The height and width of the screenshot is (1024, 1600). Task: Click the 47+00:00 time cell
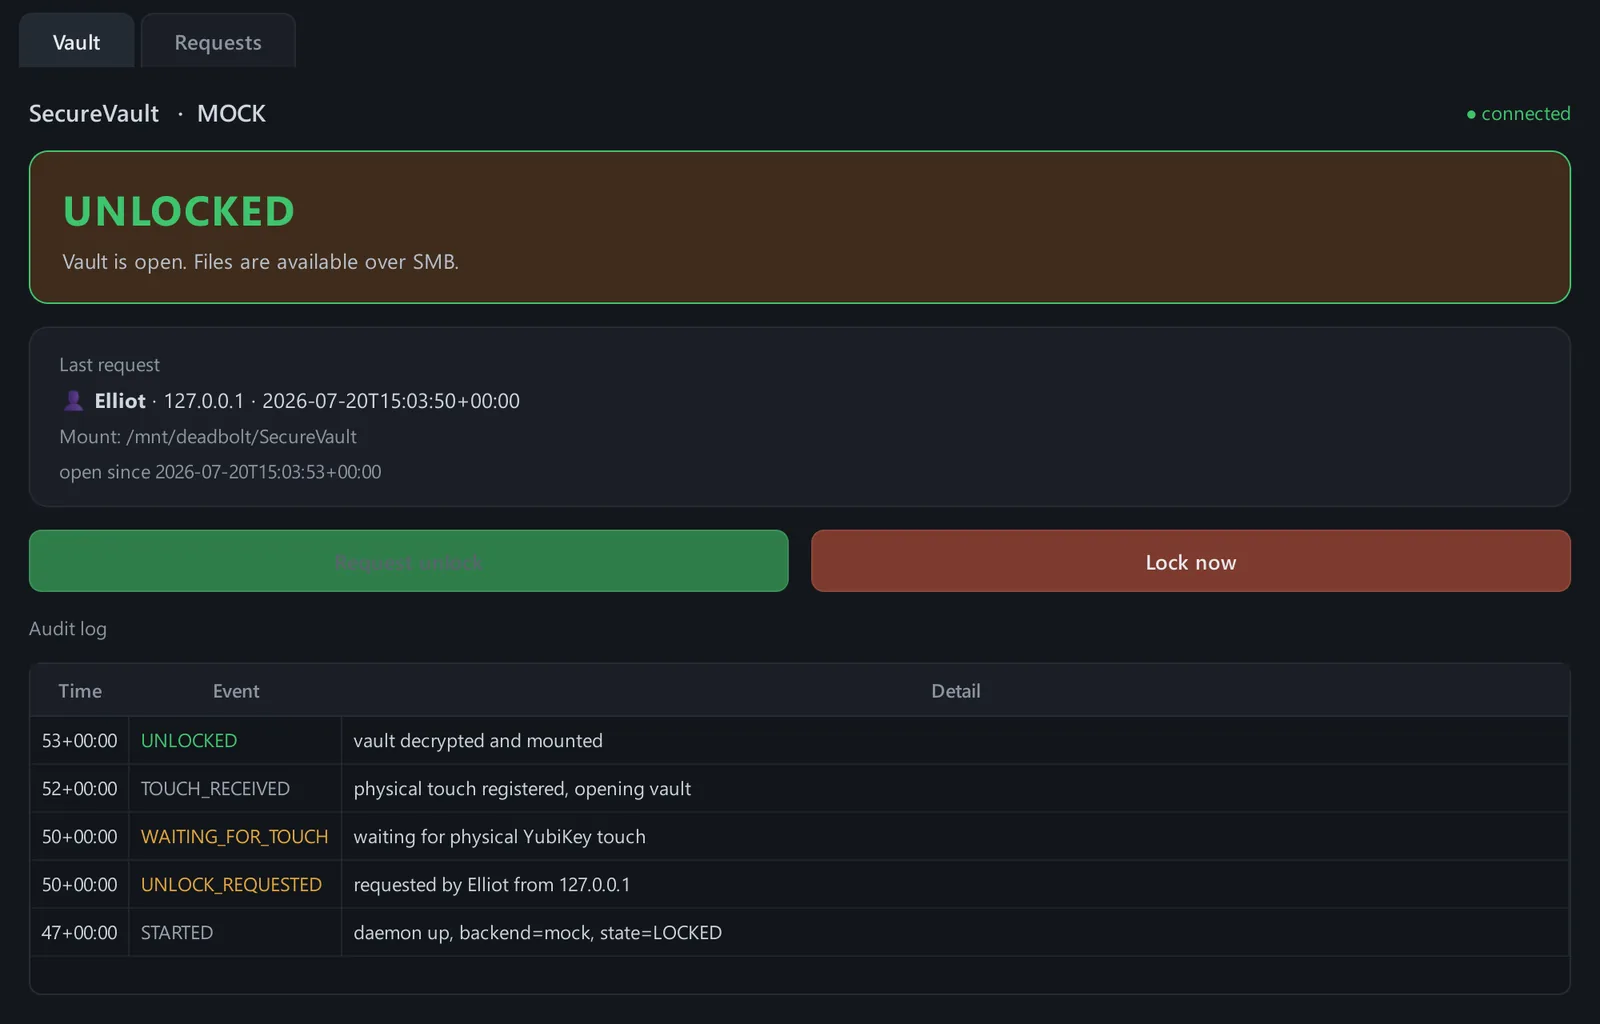[79, 933]
